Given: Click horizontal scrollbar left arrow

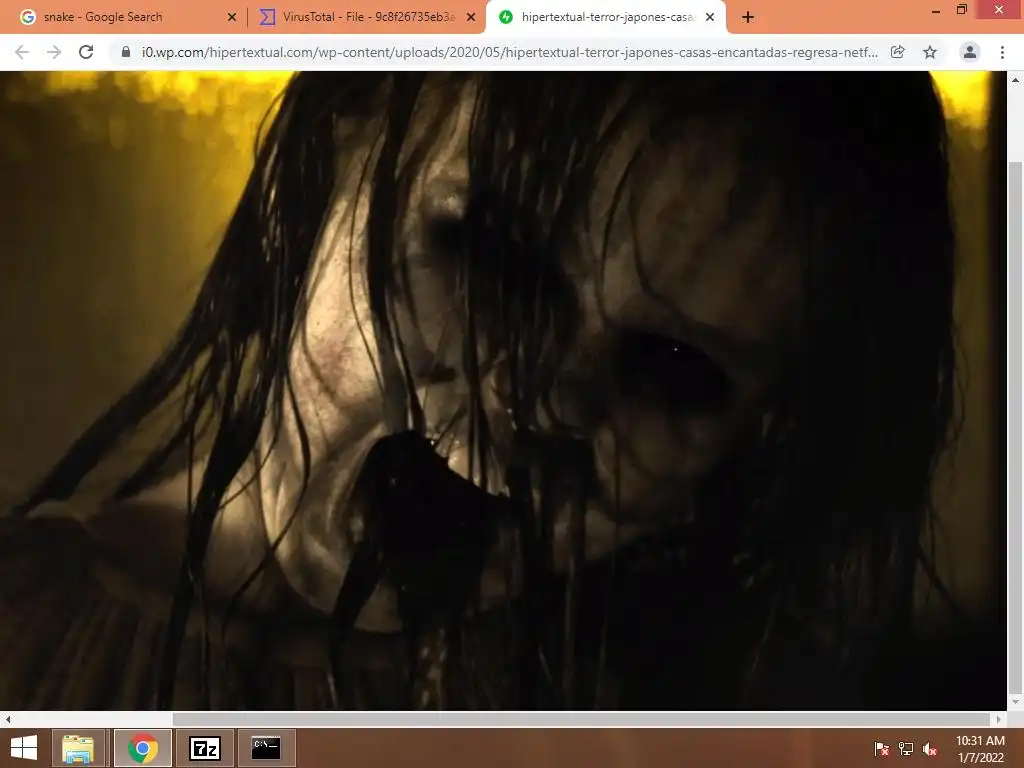Looking at the screenshot, I should 8,719.
